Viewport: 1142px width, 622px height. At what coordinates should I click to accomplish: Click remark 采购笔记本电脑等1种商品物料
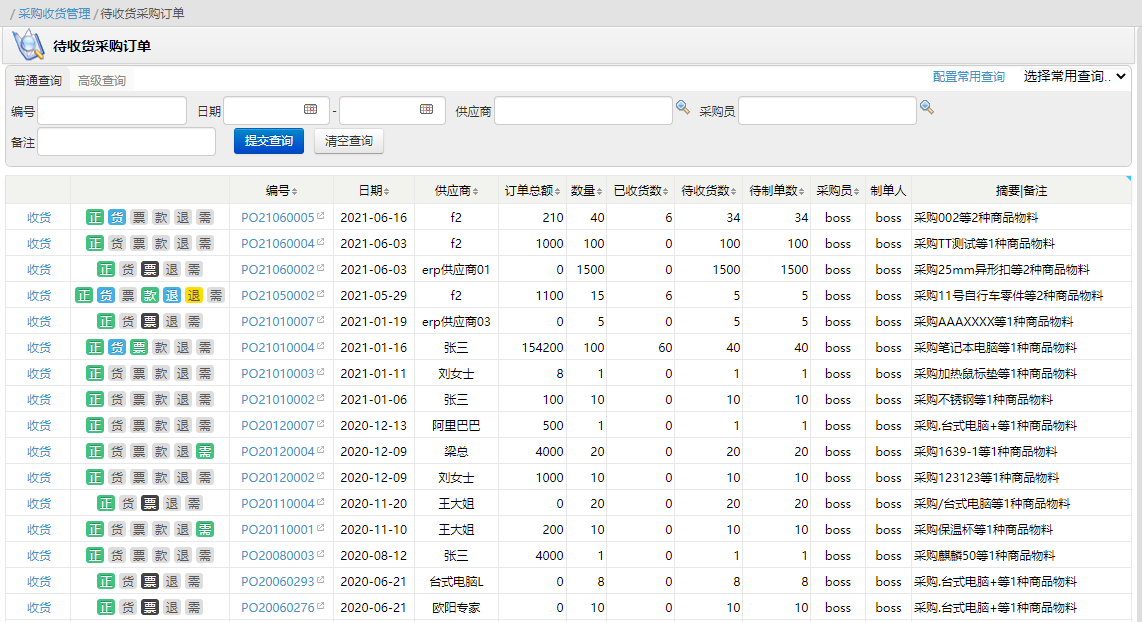coord(995,347)
